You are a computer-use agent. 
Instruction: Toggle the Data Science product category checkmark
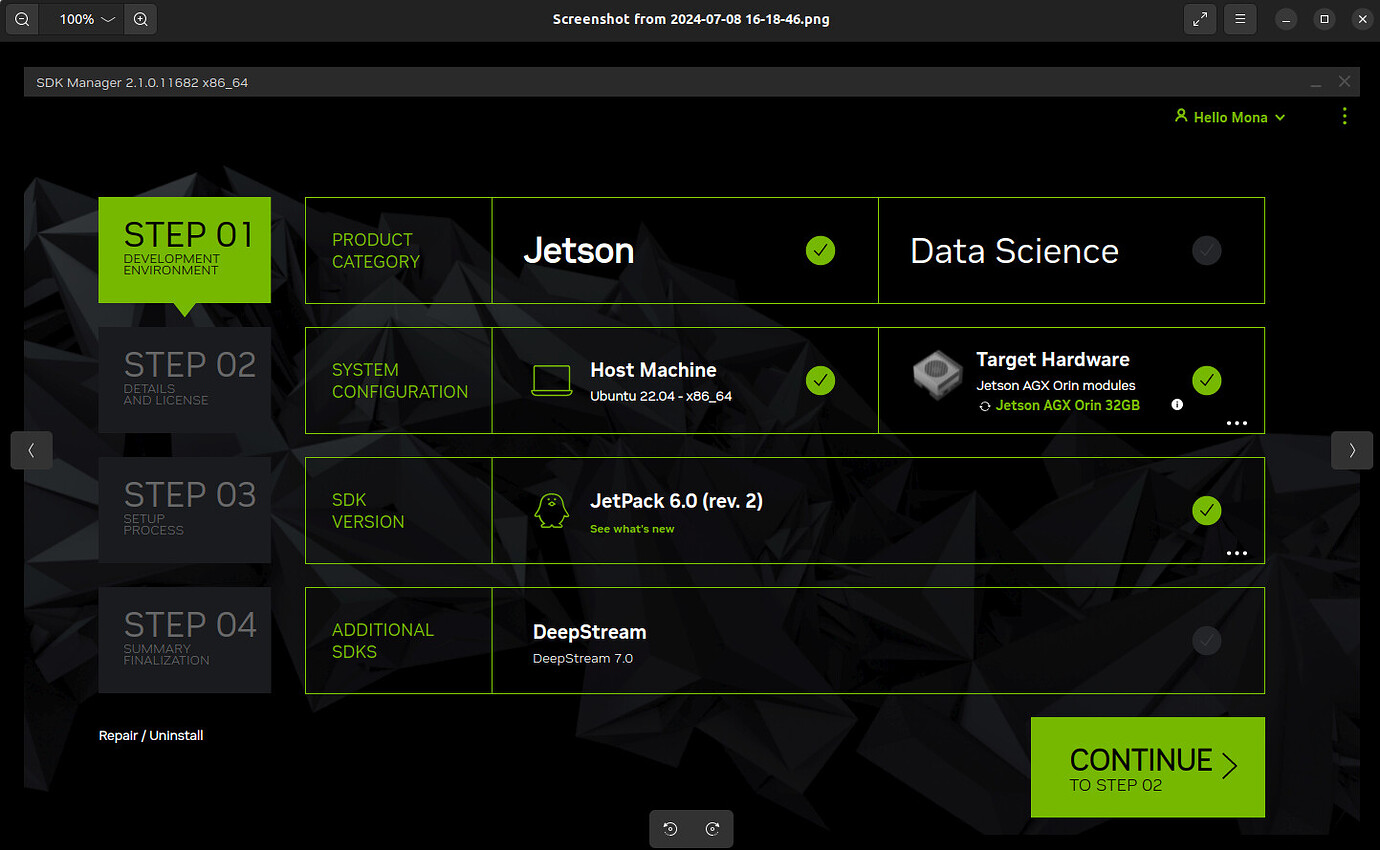1206,250
